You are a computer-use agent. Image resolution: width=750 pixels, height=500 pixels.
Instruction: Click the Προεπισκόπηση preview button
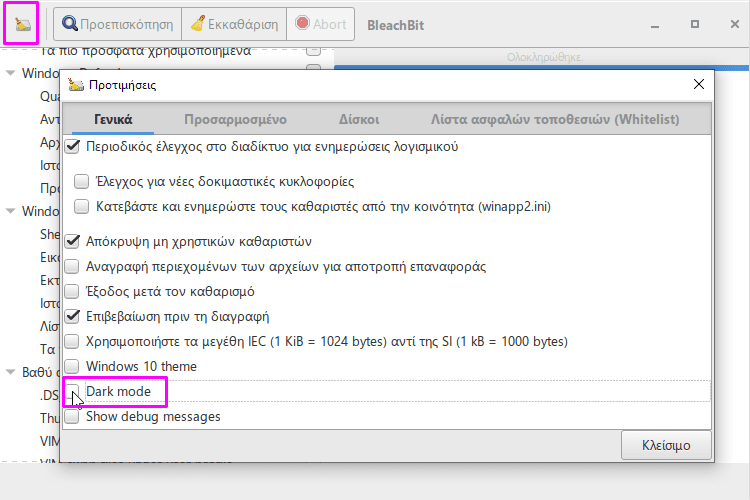point(117,24)
